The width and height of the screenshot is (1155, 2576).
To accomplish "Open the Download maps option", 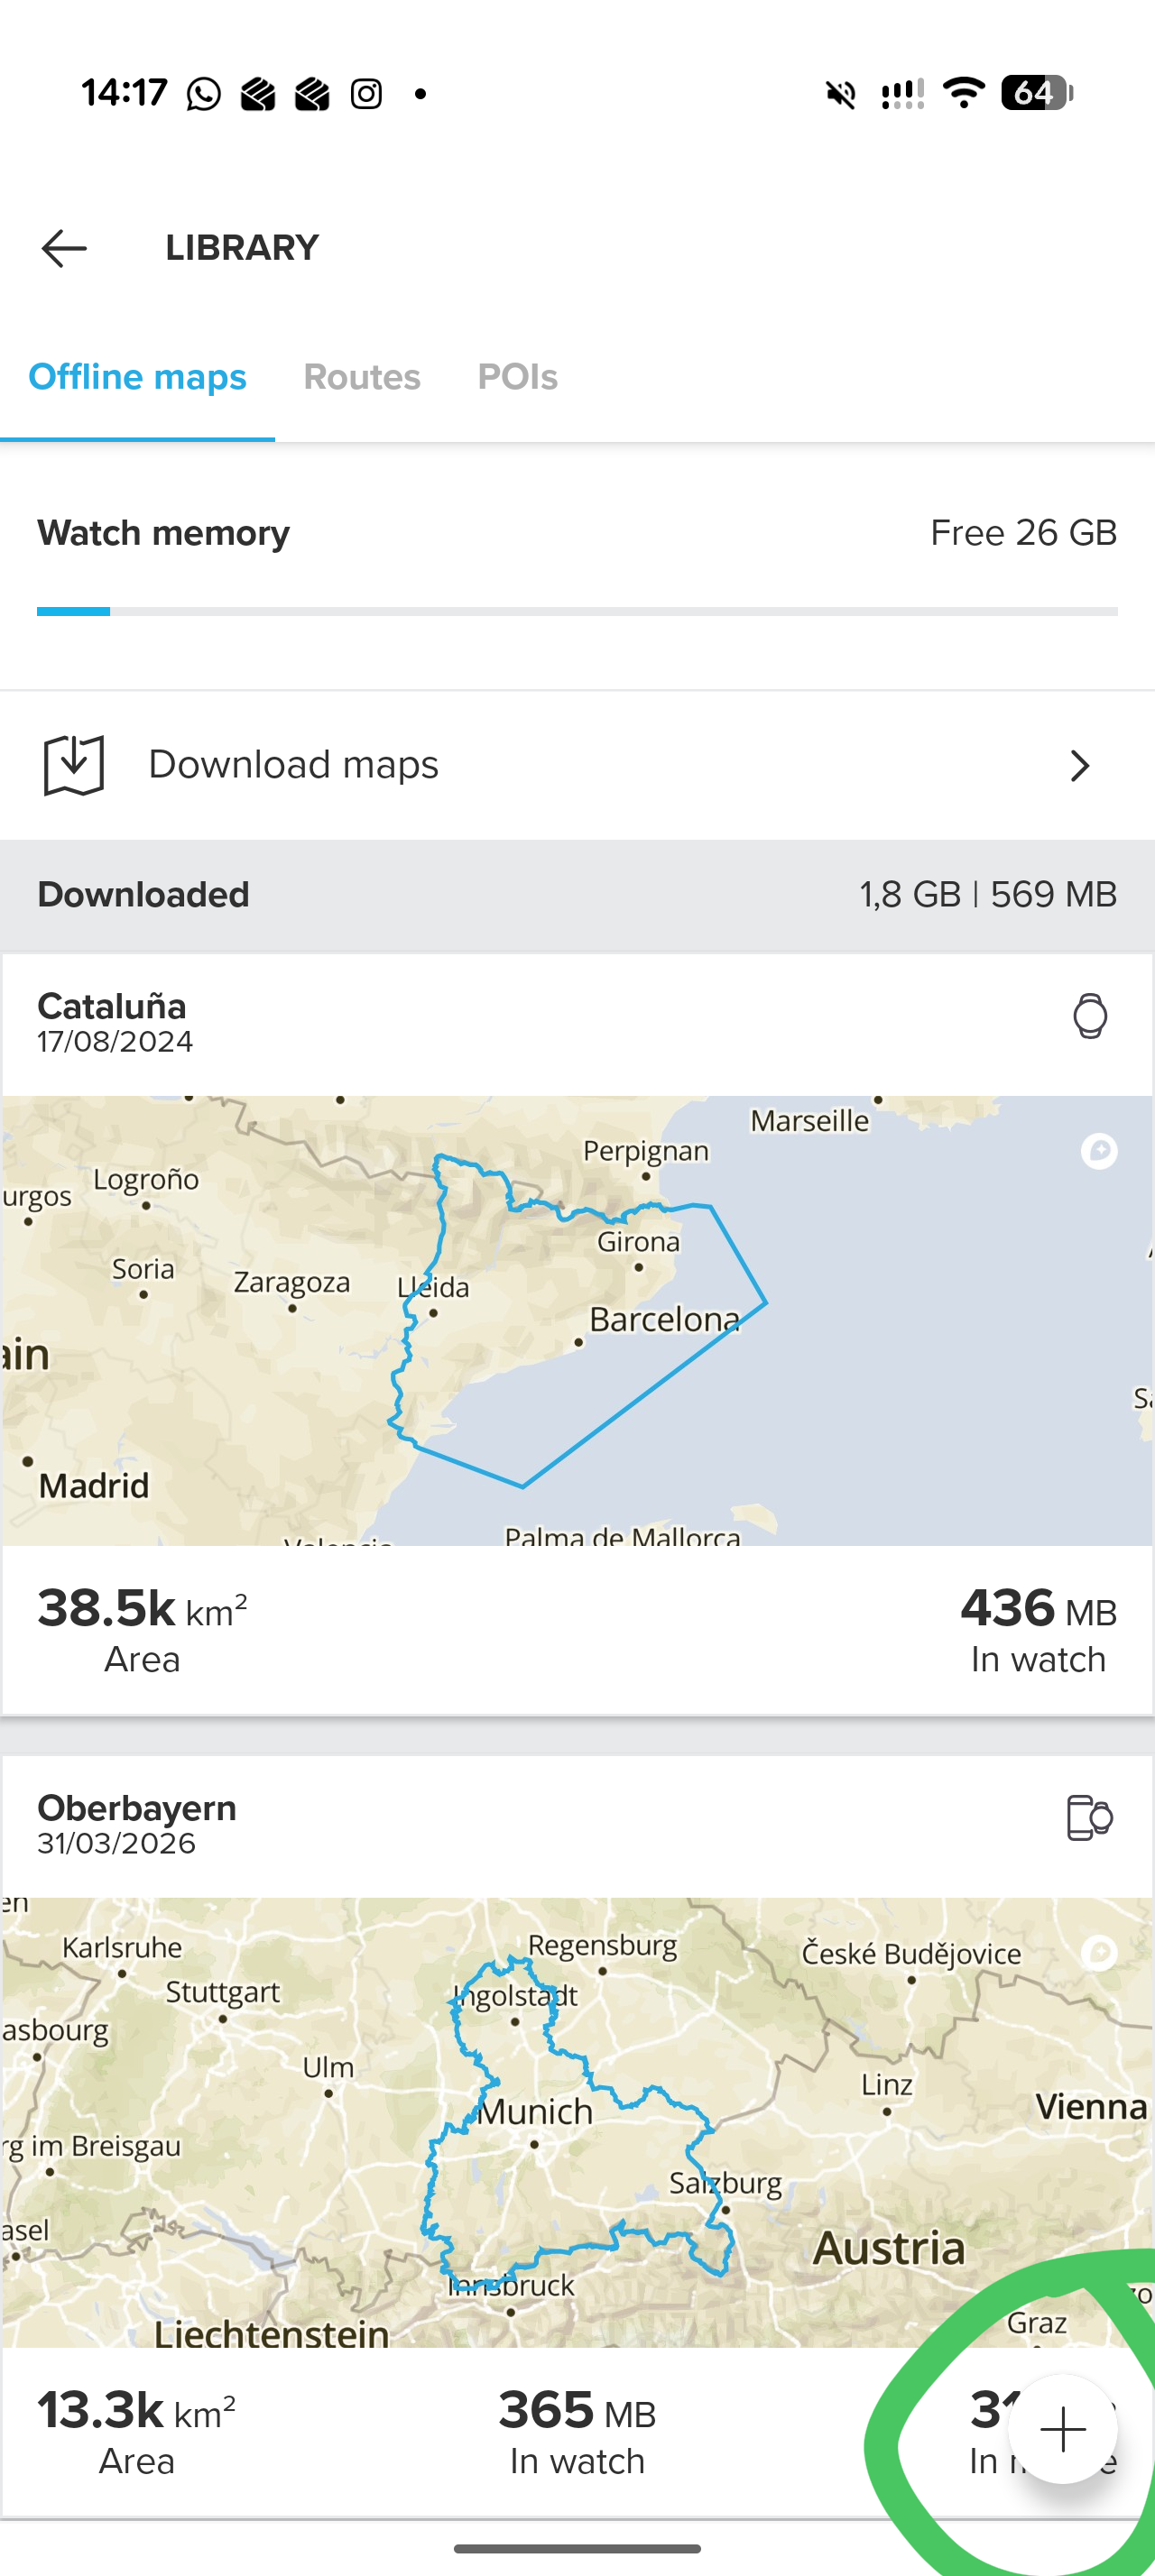I will tap(294, 765).
